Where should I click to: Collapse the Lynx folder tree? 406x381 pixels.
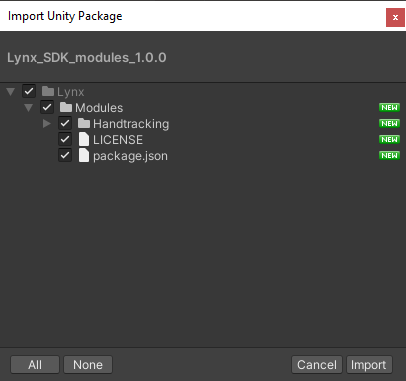11,91
